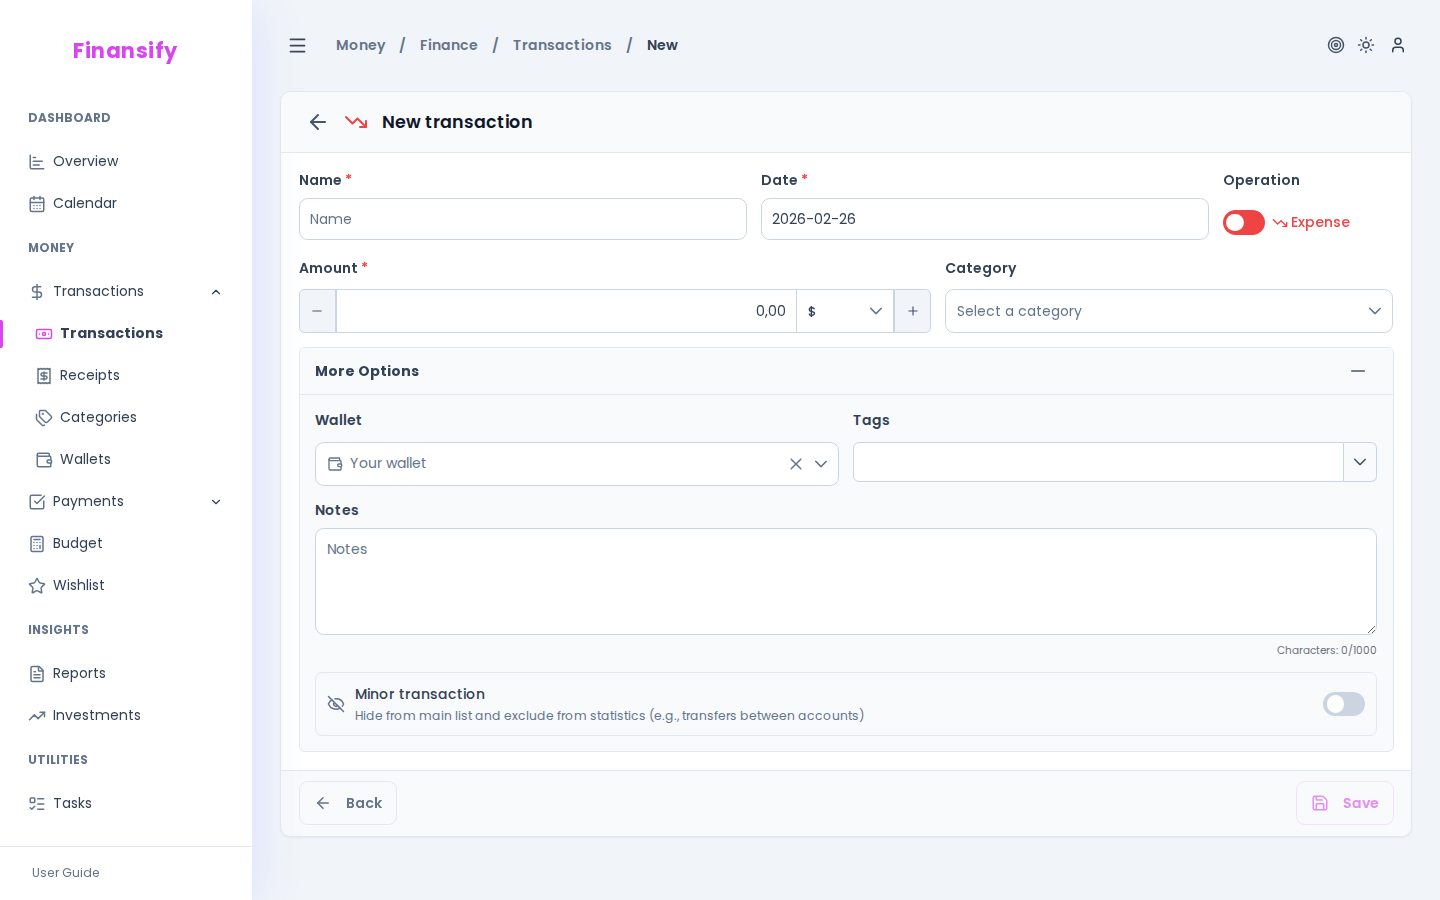The image size is (1440, 900).
Task: Open the User Guide link
Action: pos(65,873)
